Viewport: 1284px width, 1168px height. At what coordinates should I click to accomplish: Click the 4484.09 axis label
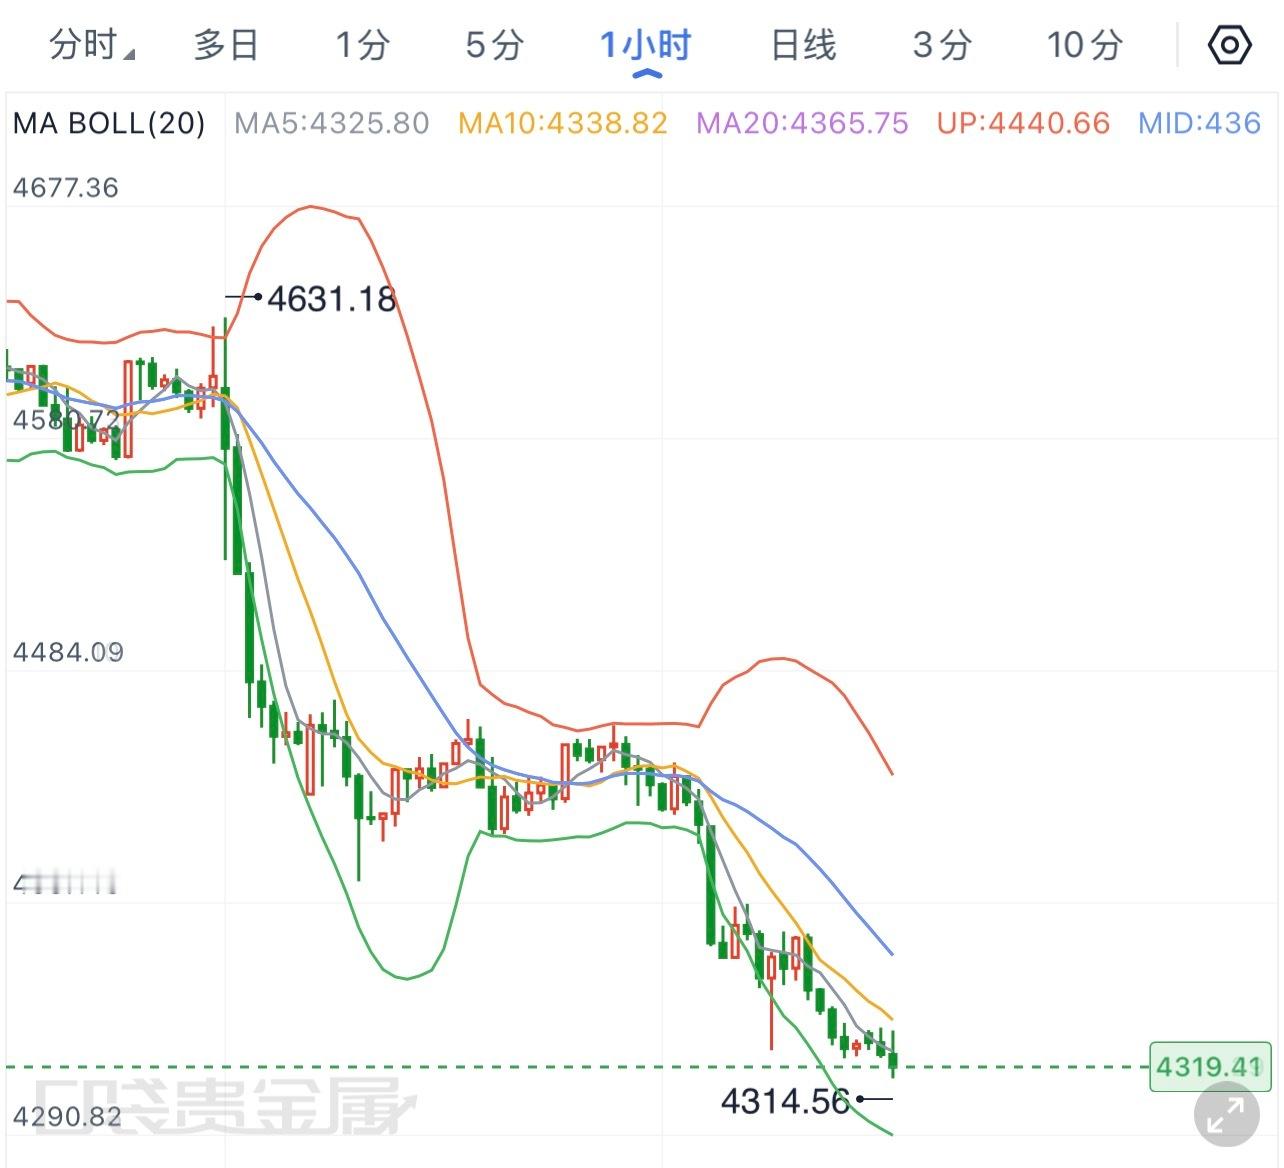click(68, 652)
